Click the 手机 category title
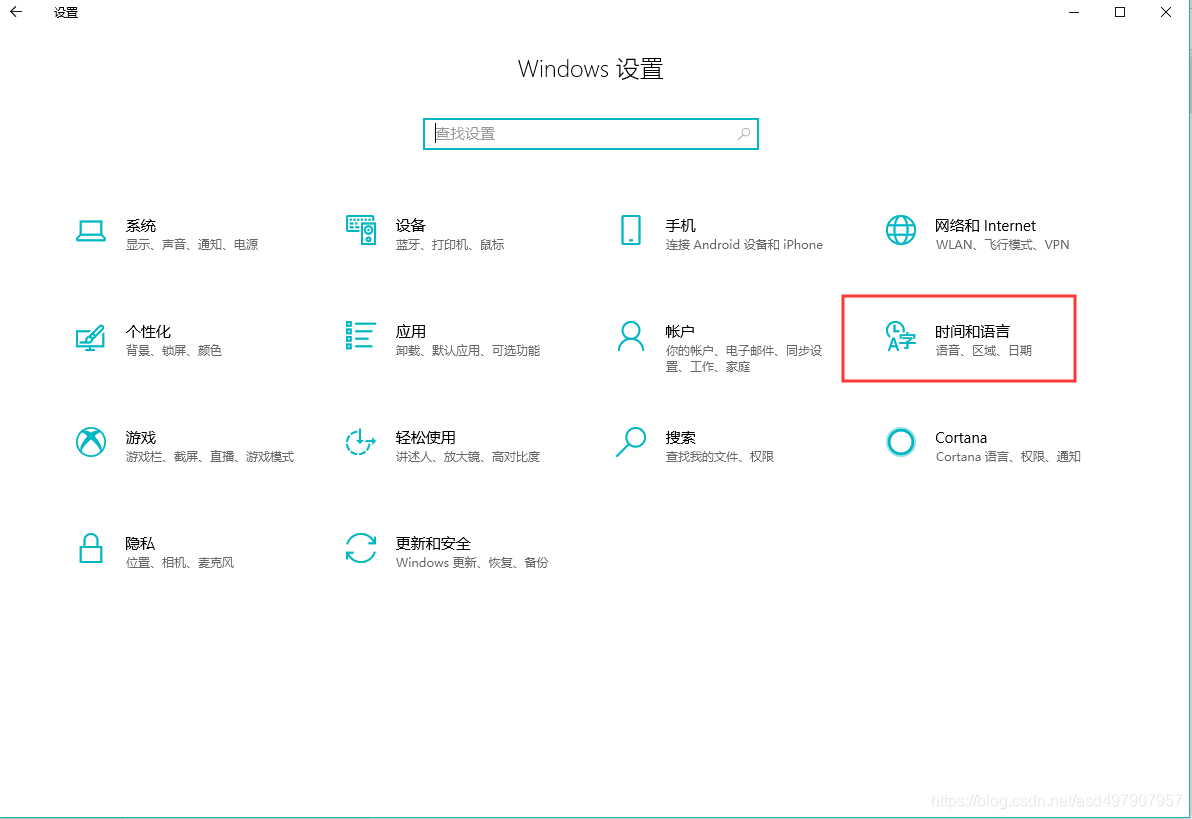1192x819 pixels. point(680,226)
